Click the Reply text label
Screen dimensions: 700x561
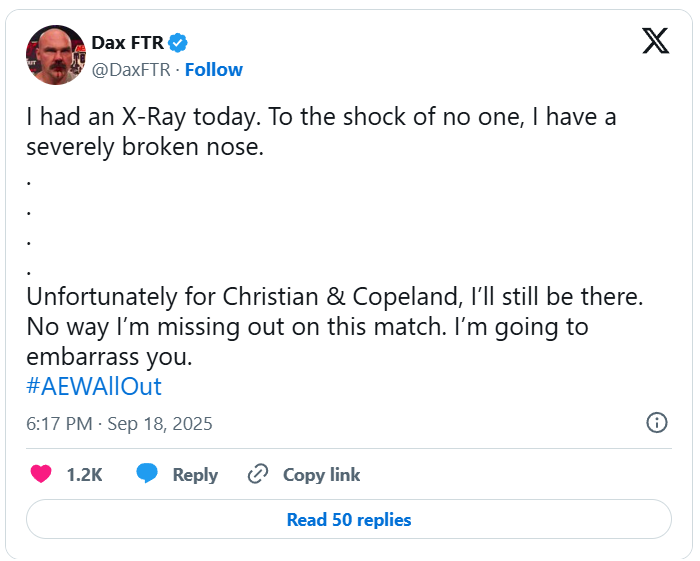pos(195,475)
